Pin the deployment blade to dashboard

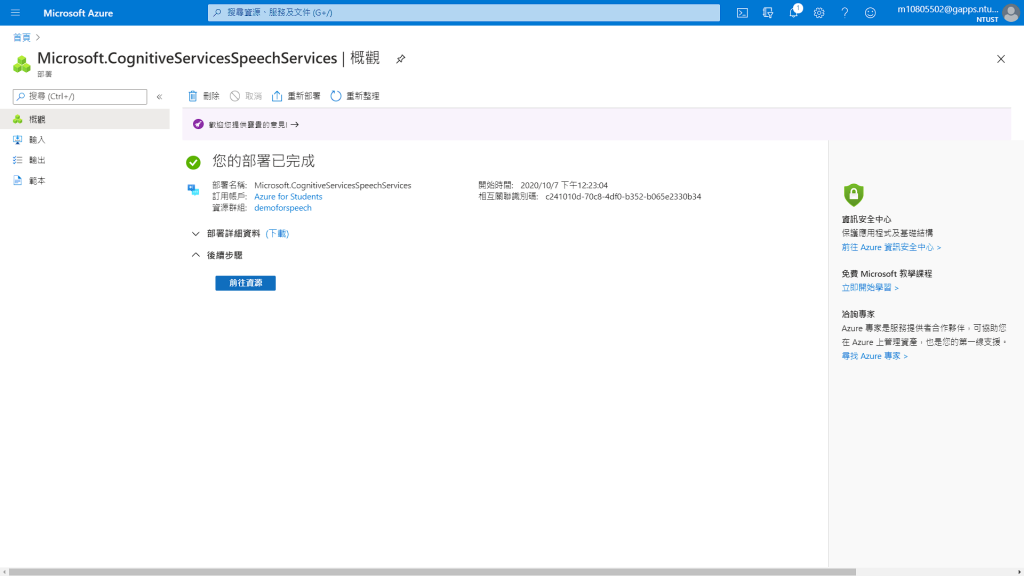401,59
